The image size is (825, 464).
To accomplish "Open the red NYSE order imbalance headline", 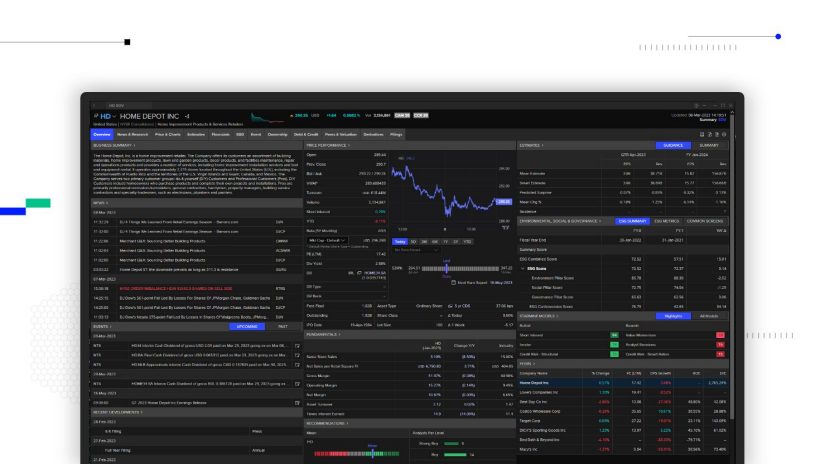I will click(176, 289).
